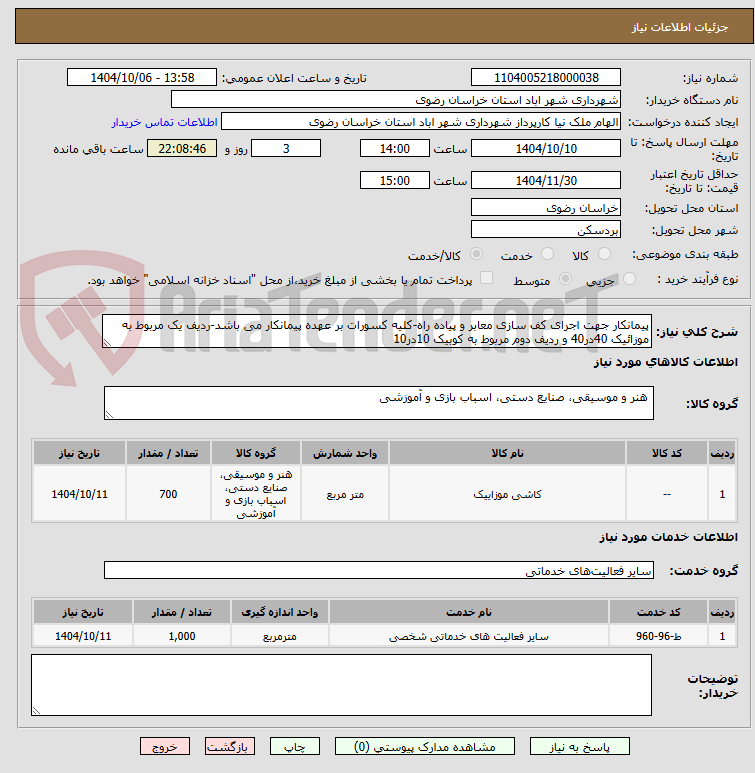Click the خروج exit button

pos(165,746)
